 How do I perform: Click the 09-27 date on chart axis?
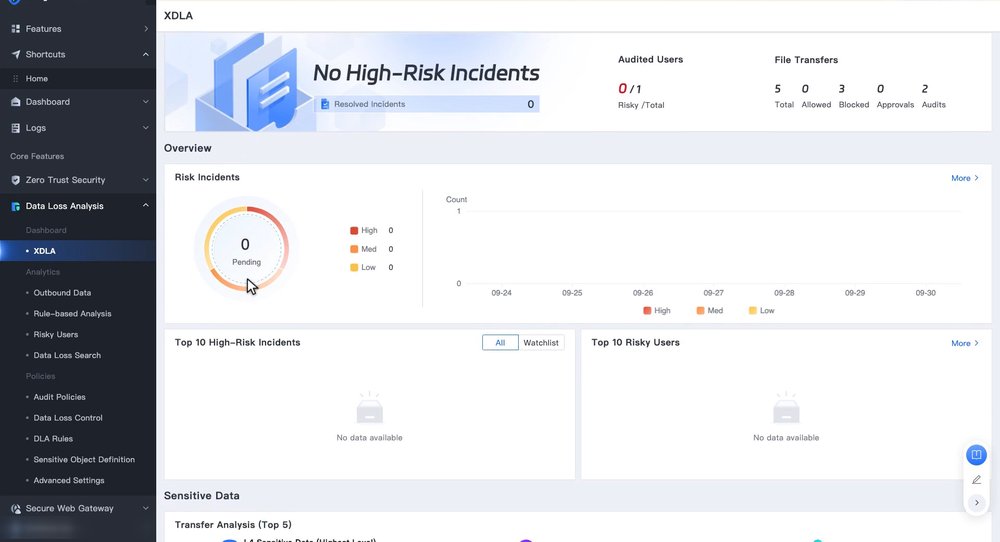point(714,293)
